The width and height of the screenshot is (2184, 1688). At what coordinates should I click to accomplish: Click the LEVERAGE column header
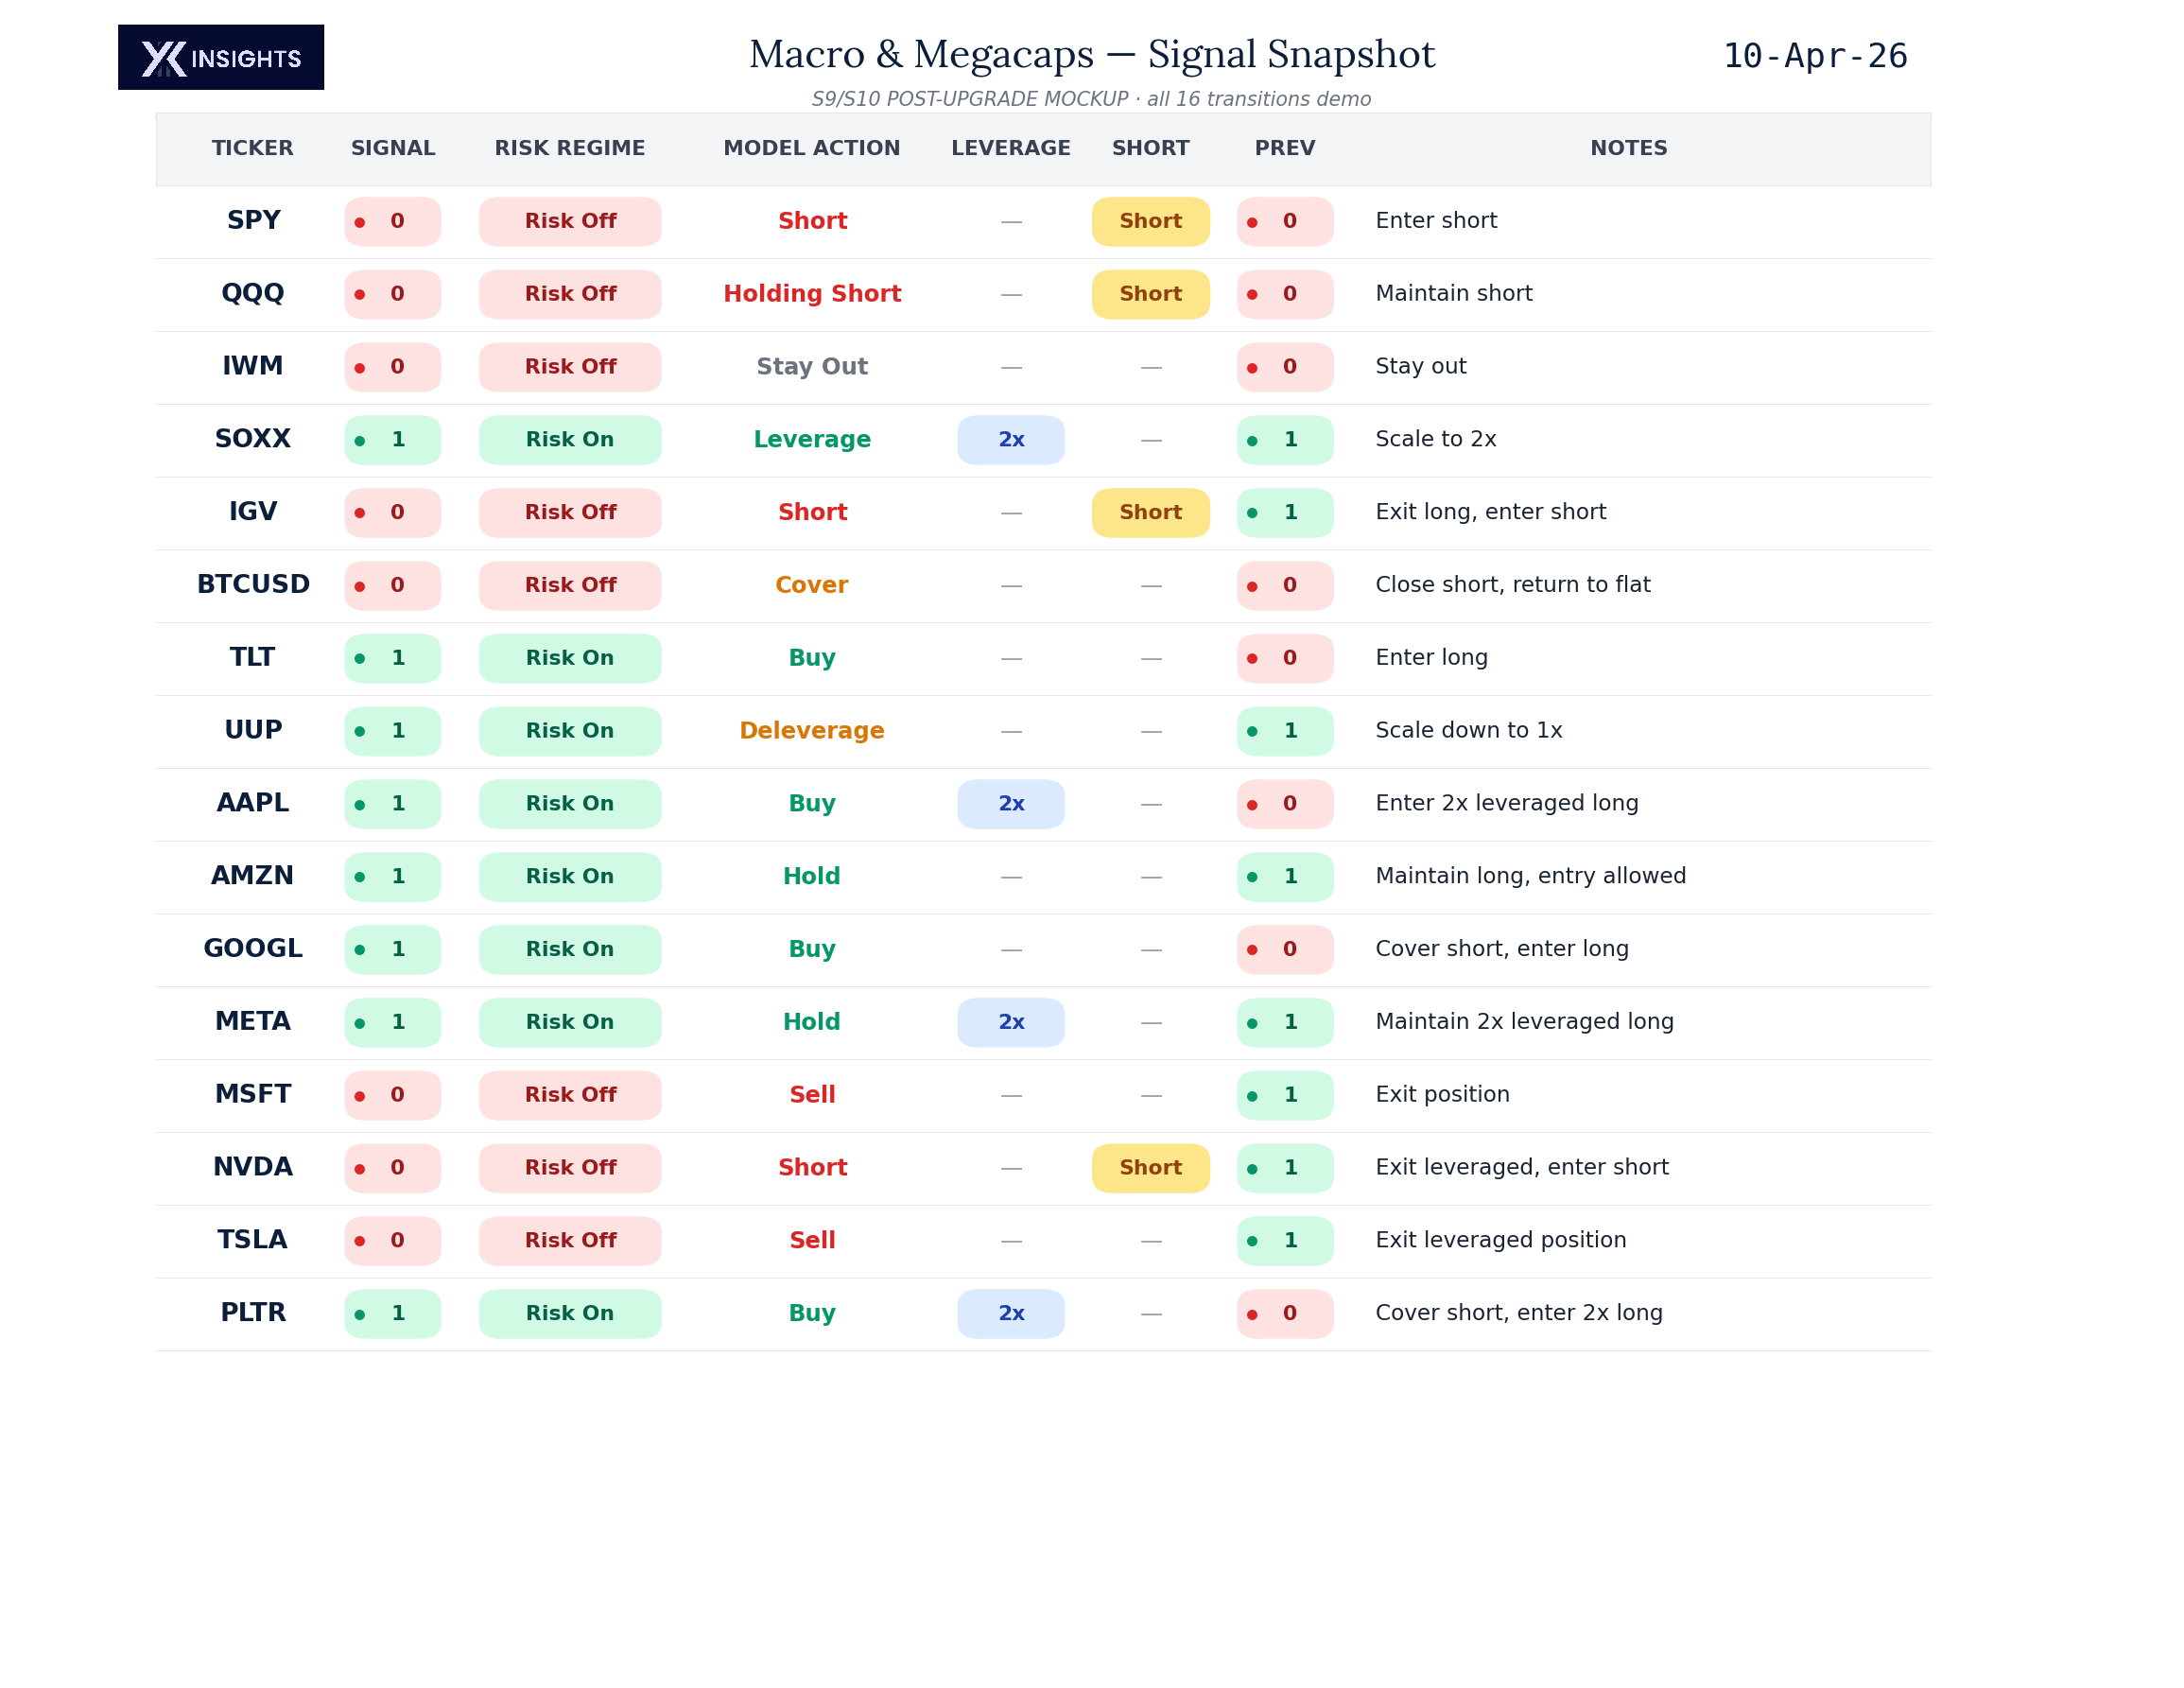click(1010, 148)
